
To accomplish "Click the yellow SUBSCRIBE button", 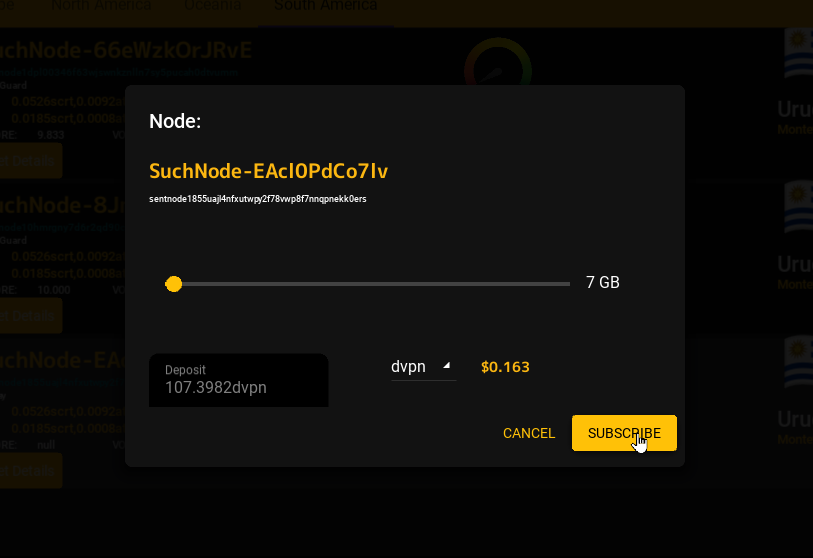I will 624,433.
